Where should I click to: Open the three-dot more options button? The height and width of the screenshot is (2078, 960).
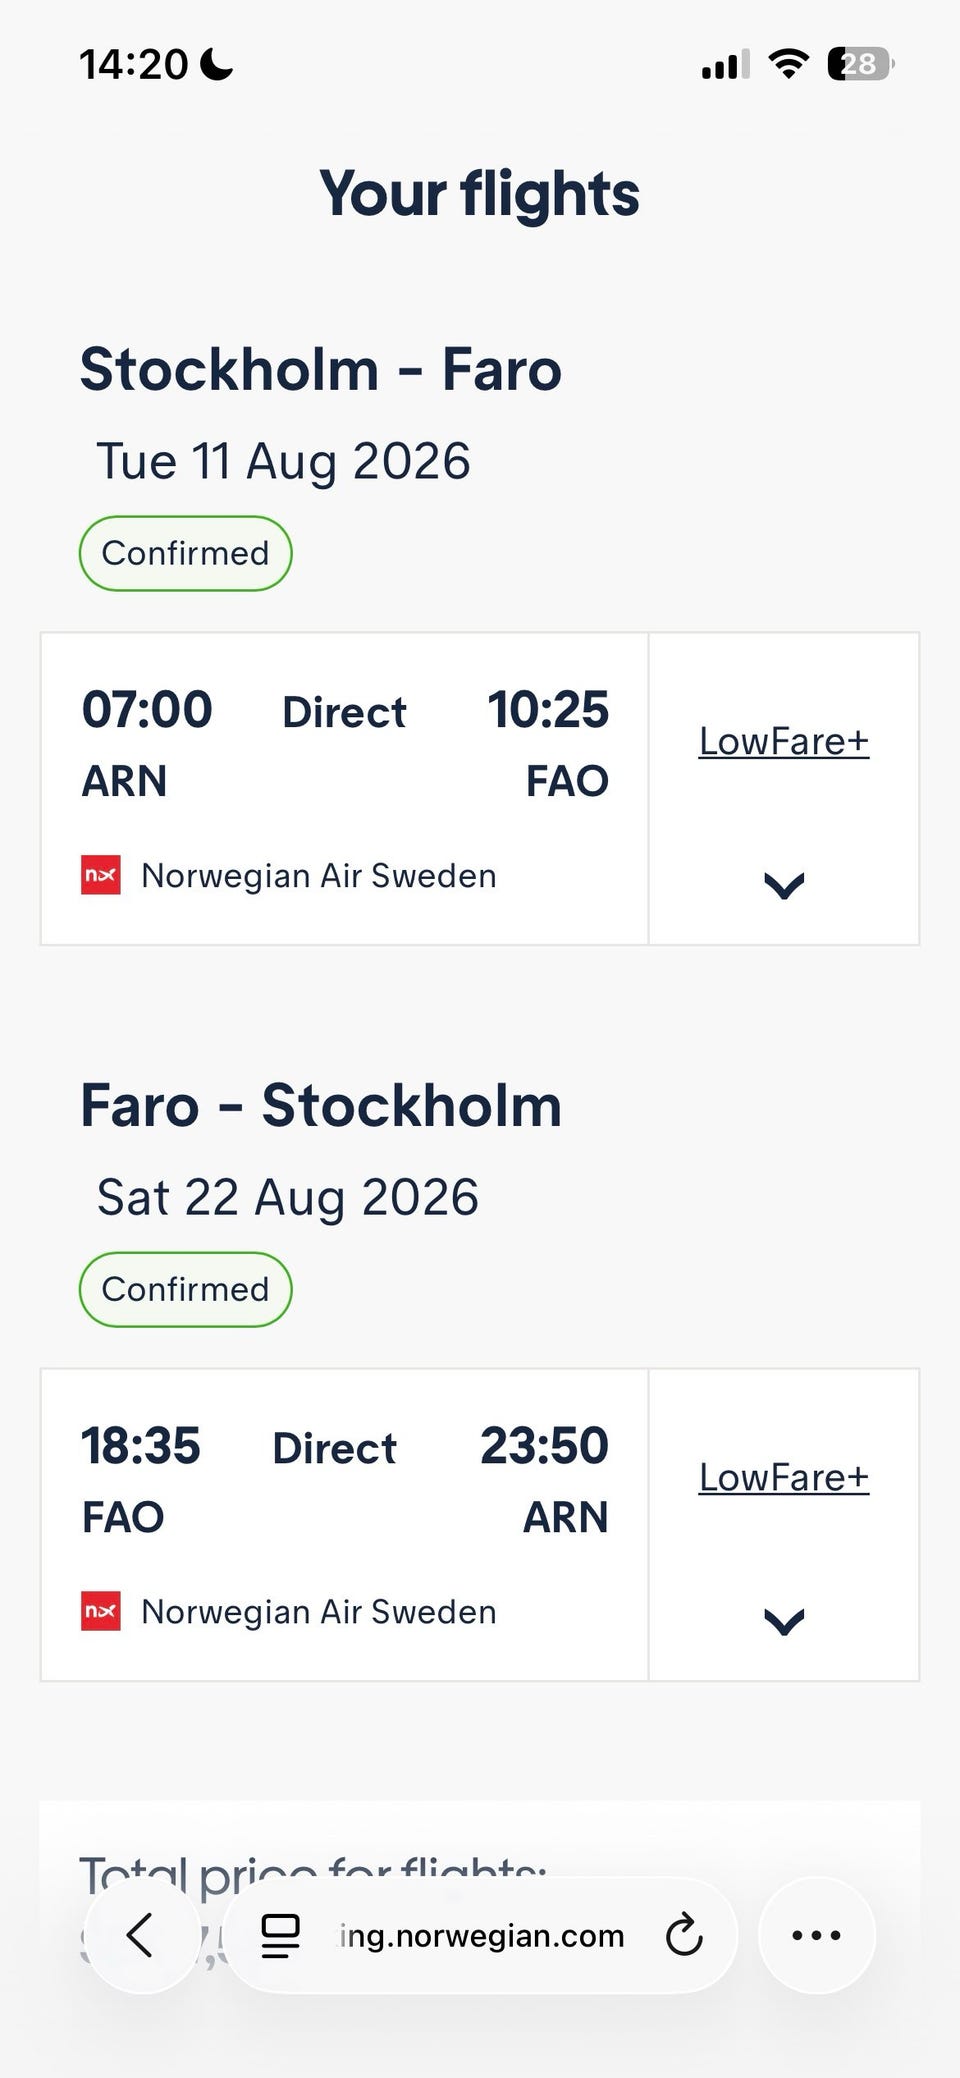(817, 1935)
